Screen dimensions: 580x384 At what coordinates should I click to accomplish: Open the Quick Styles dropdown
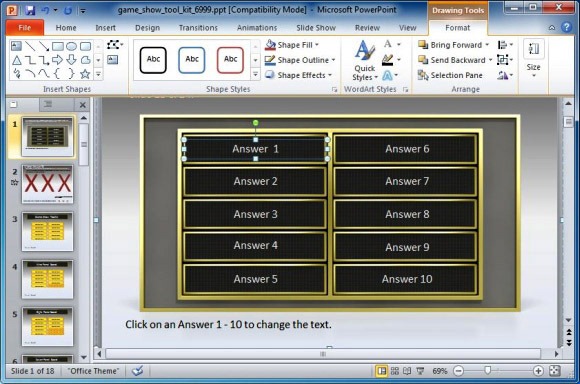pyautogui.click(x=365, y=60)
